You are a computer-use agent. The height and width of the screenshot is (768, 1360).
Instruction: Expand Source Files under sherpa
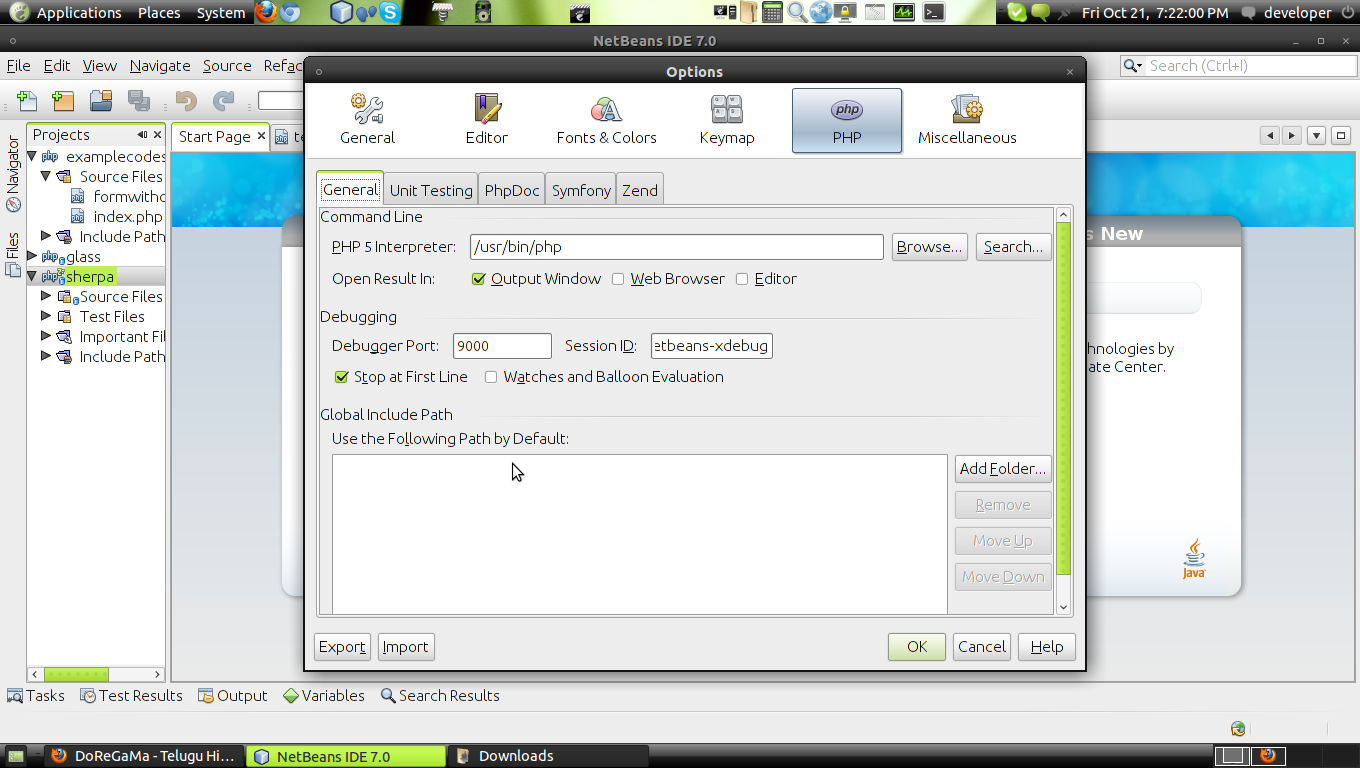coord(46,296)
